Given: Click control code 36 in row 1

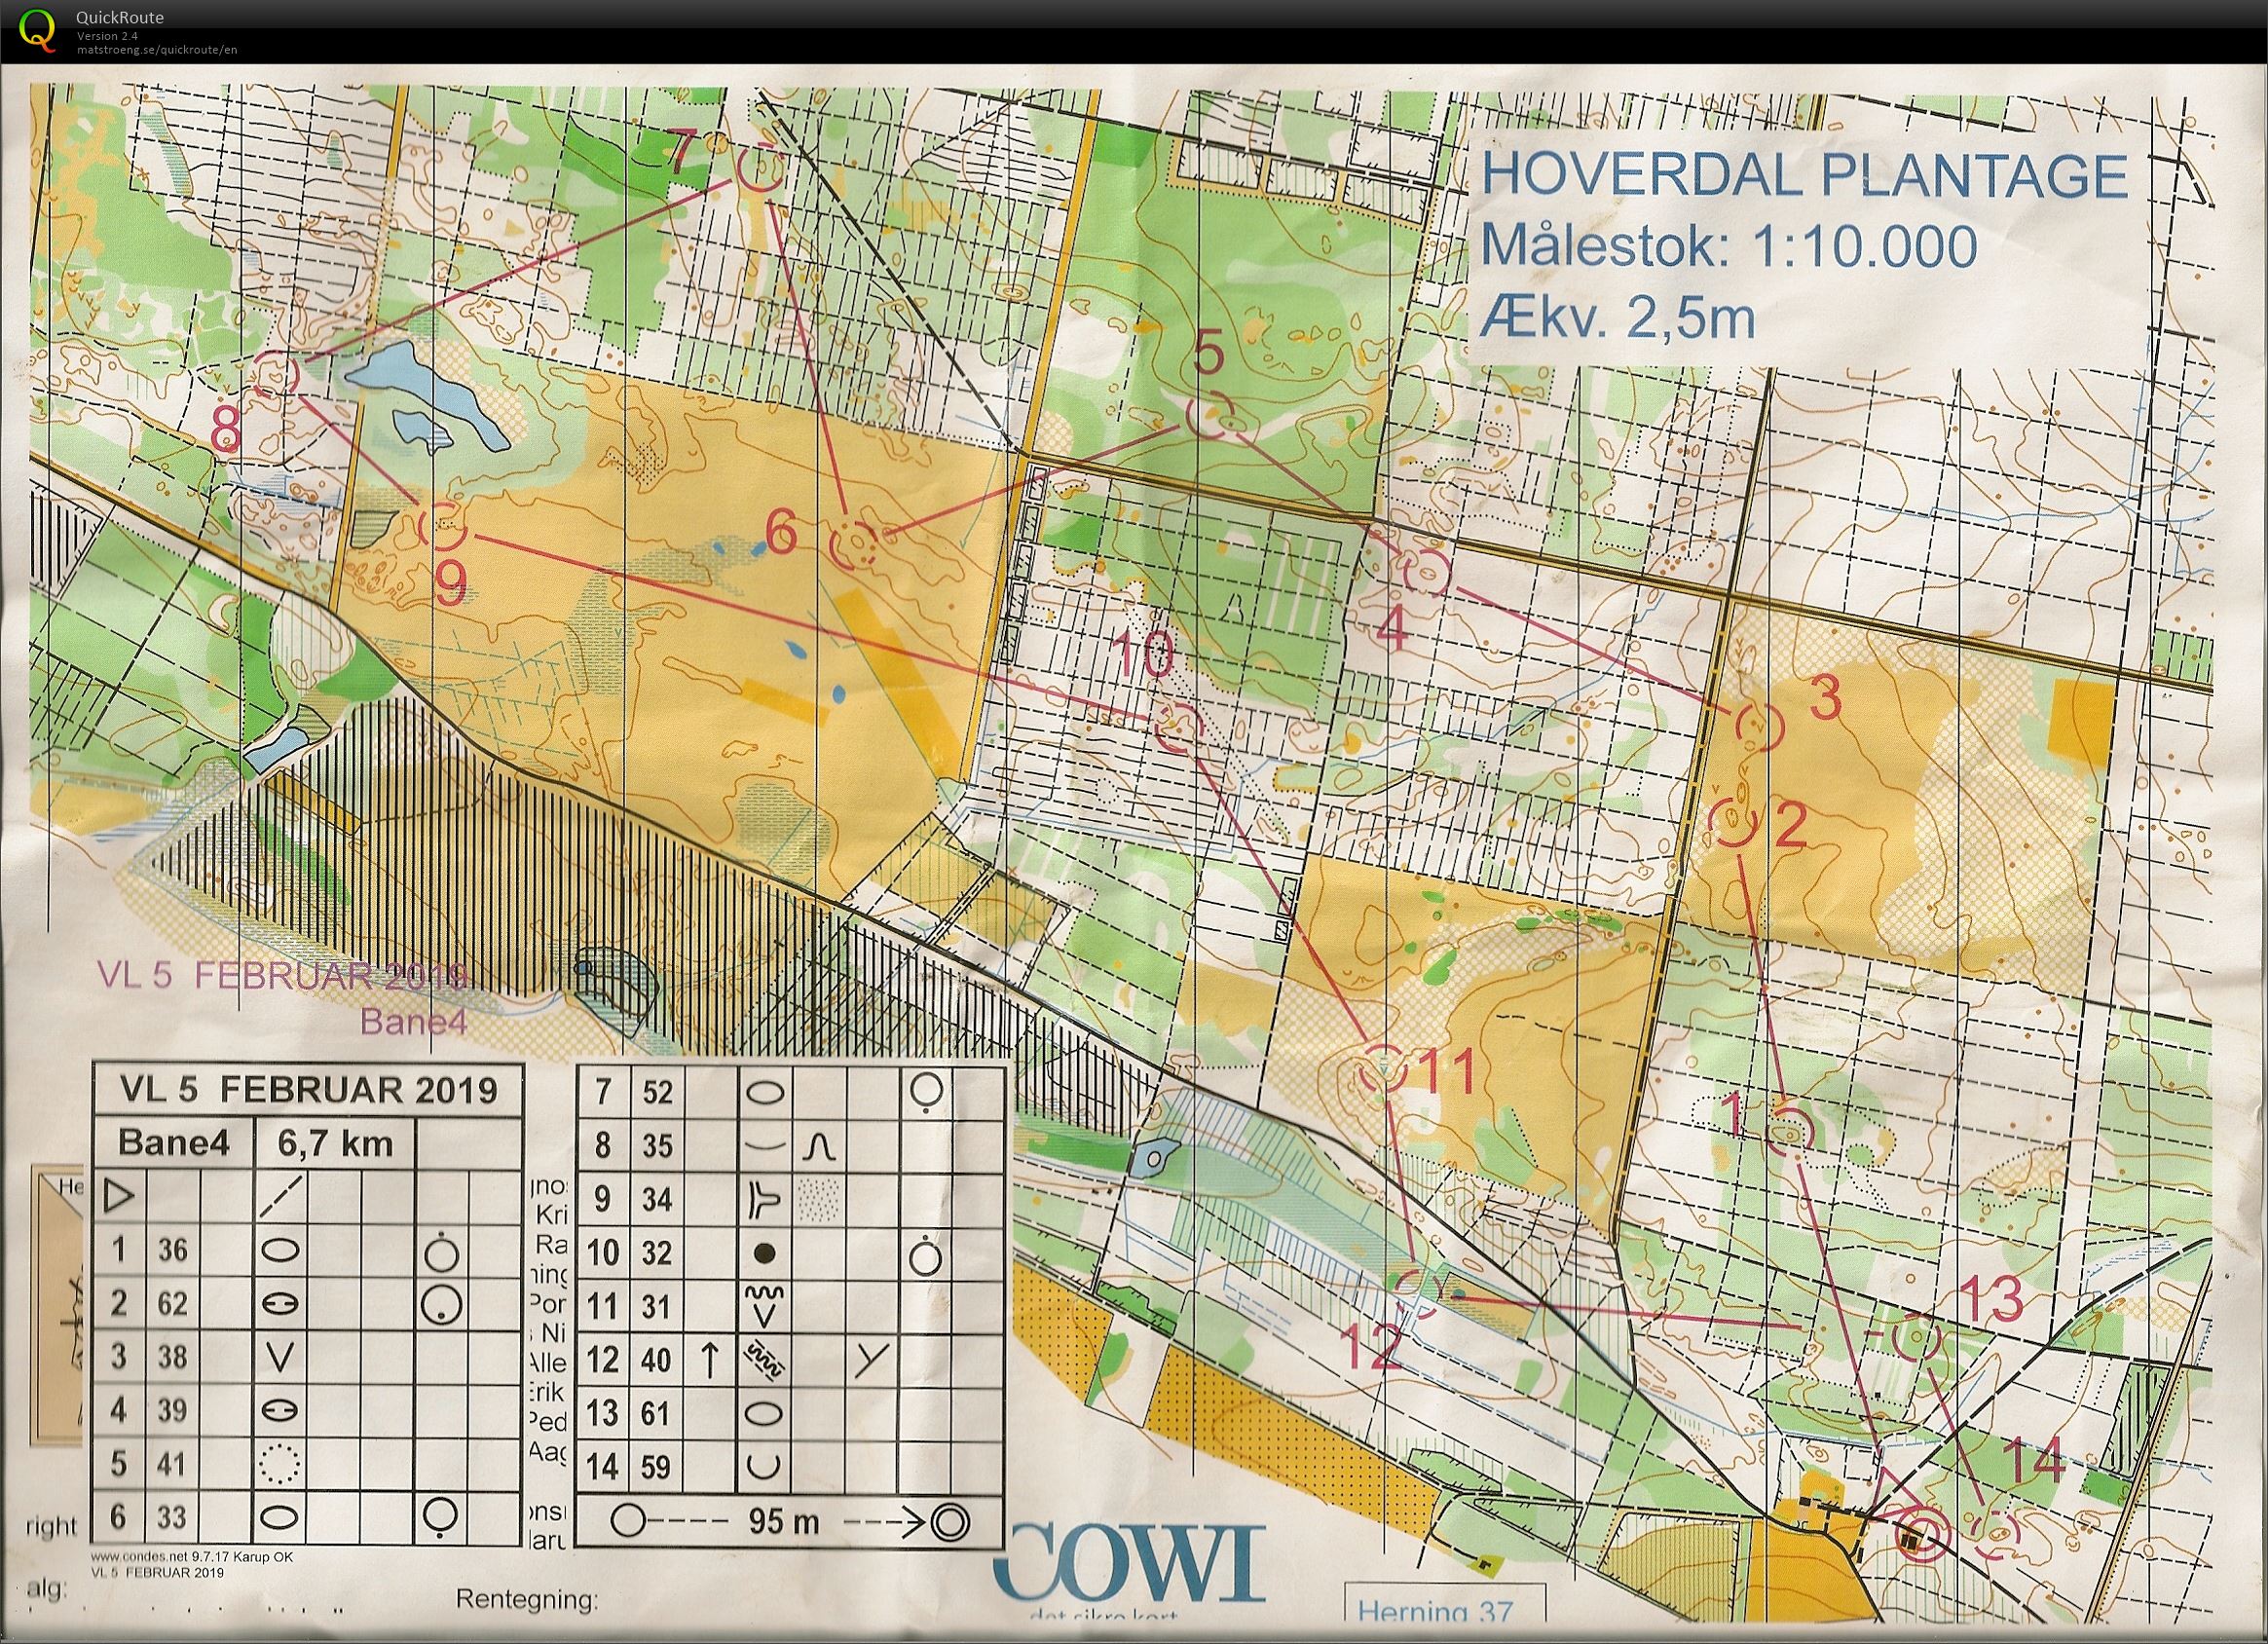Looking at the screenshot, I should coord(173,1250).
